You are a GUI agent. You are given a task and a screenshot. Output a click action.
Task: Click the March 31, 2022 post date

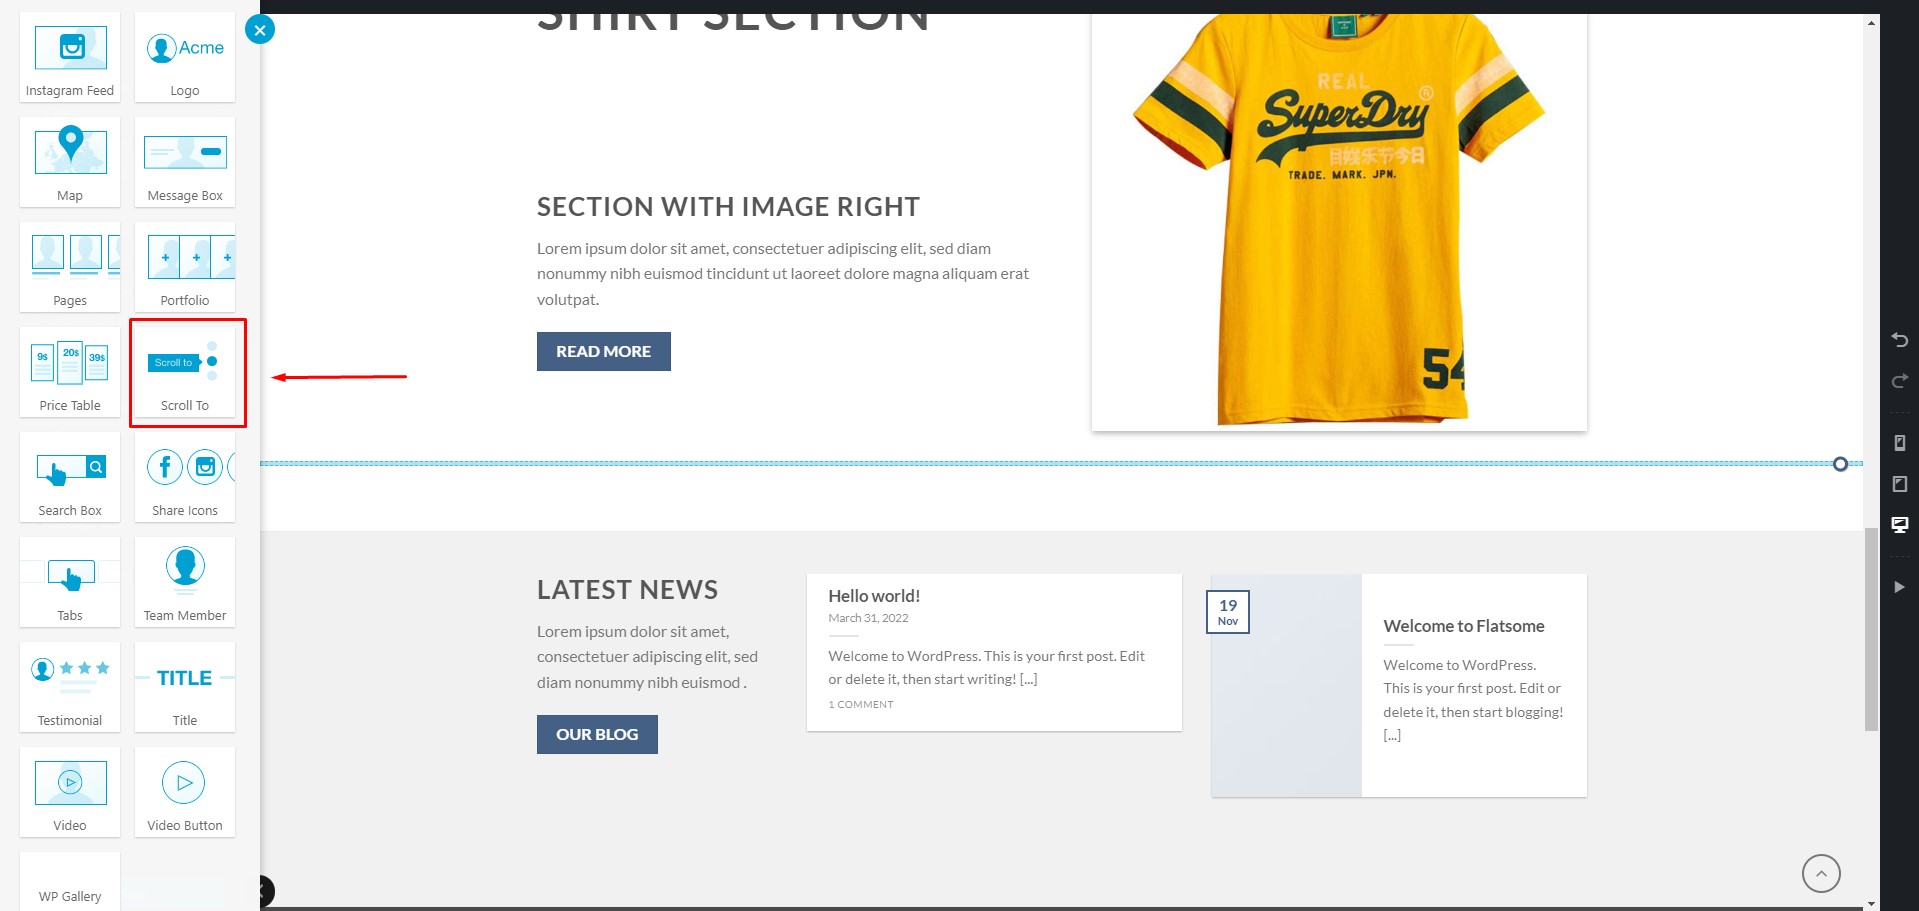coord(868,618)
